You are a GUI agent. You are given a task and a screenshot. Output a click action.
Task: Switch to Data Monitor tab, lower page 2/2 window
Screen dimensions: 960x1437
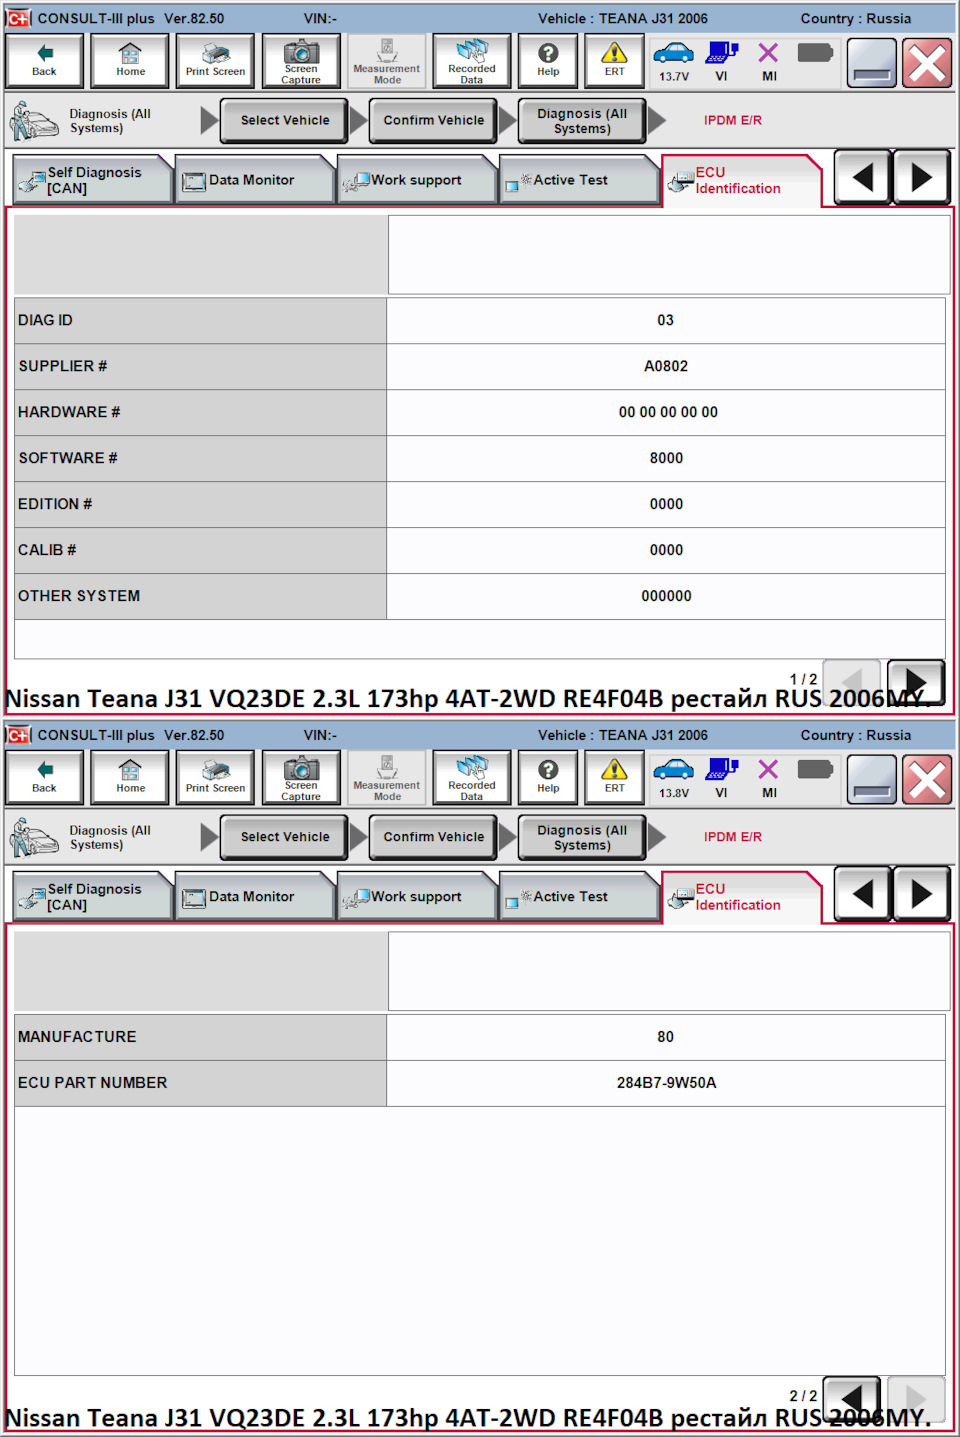(254, 897)
